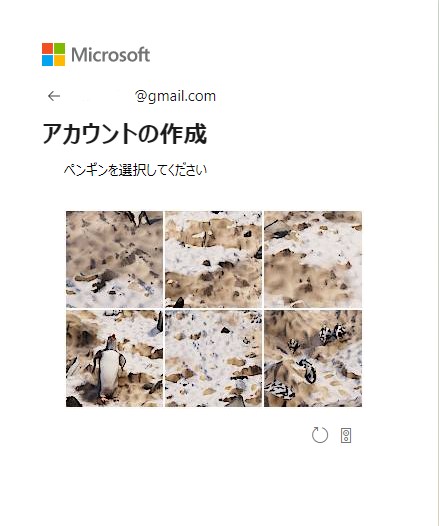Click the red square of the Microsoft logo

(47, 48)
